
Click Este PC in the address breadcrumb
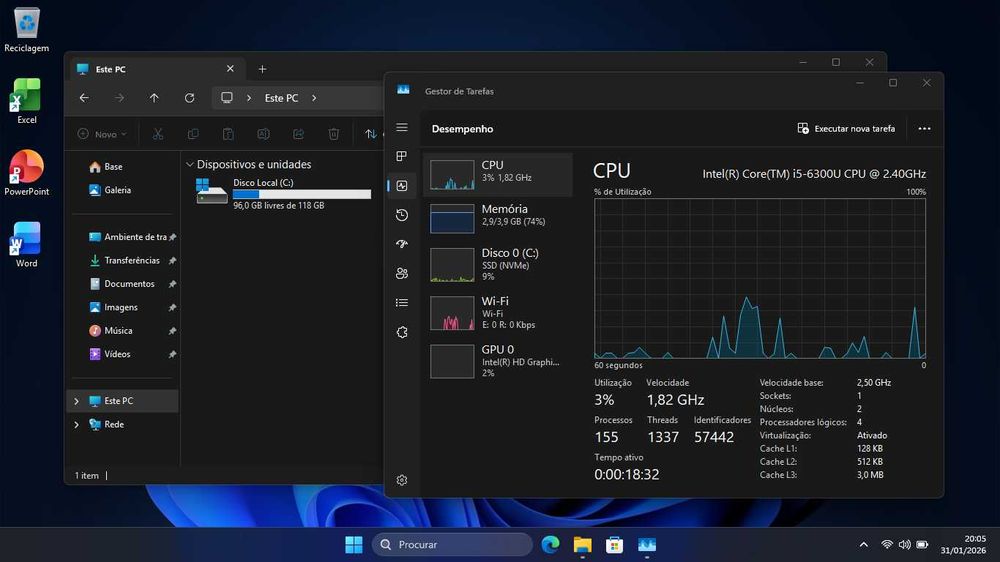281,98
